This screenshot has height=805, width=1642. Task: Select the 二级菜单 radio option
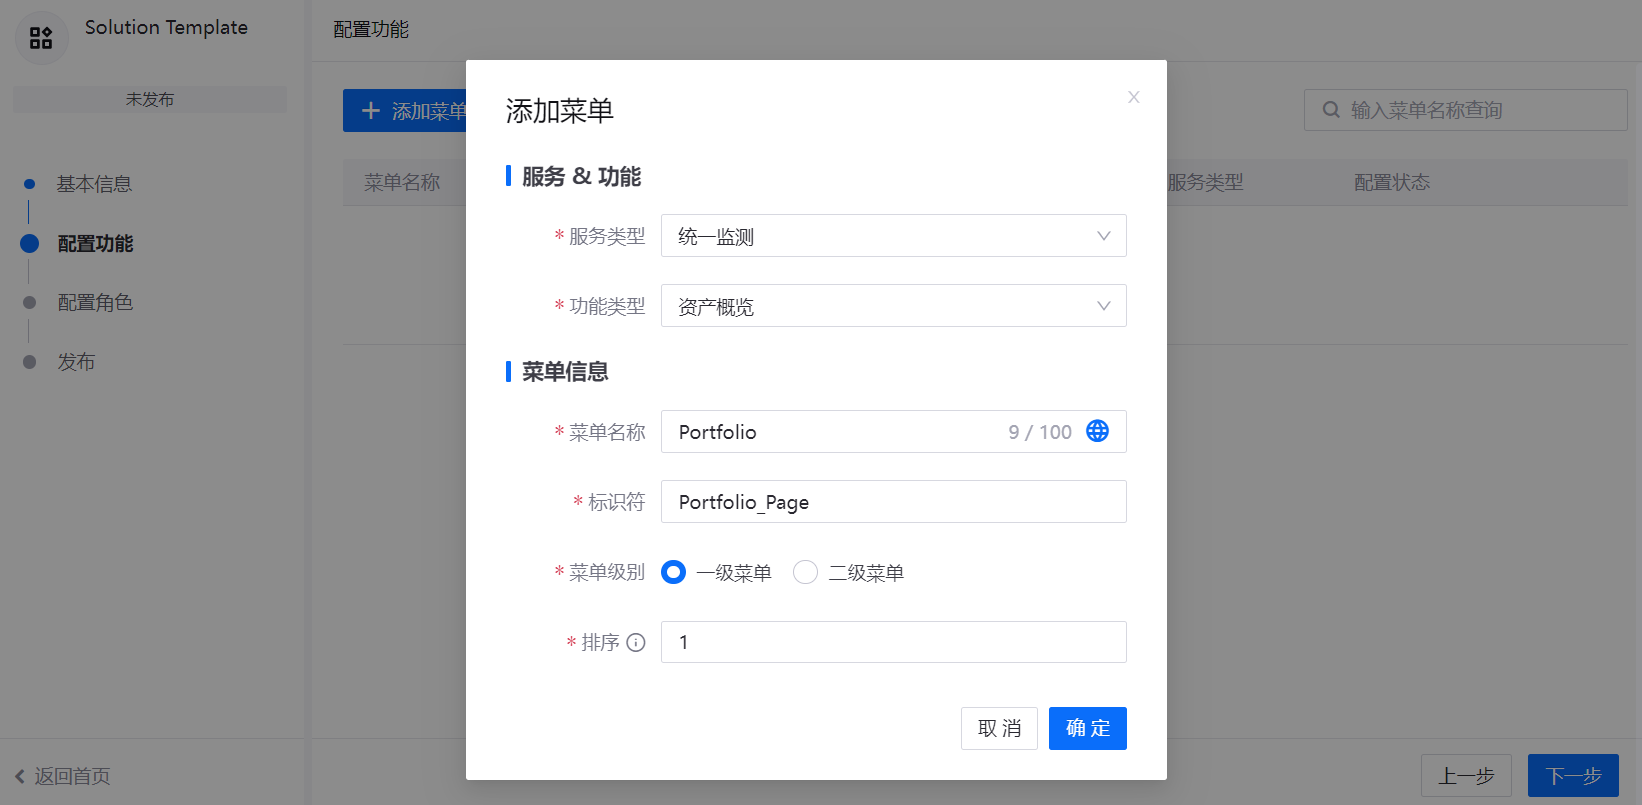coord(805,572)
